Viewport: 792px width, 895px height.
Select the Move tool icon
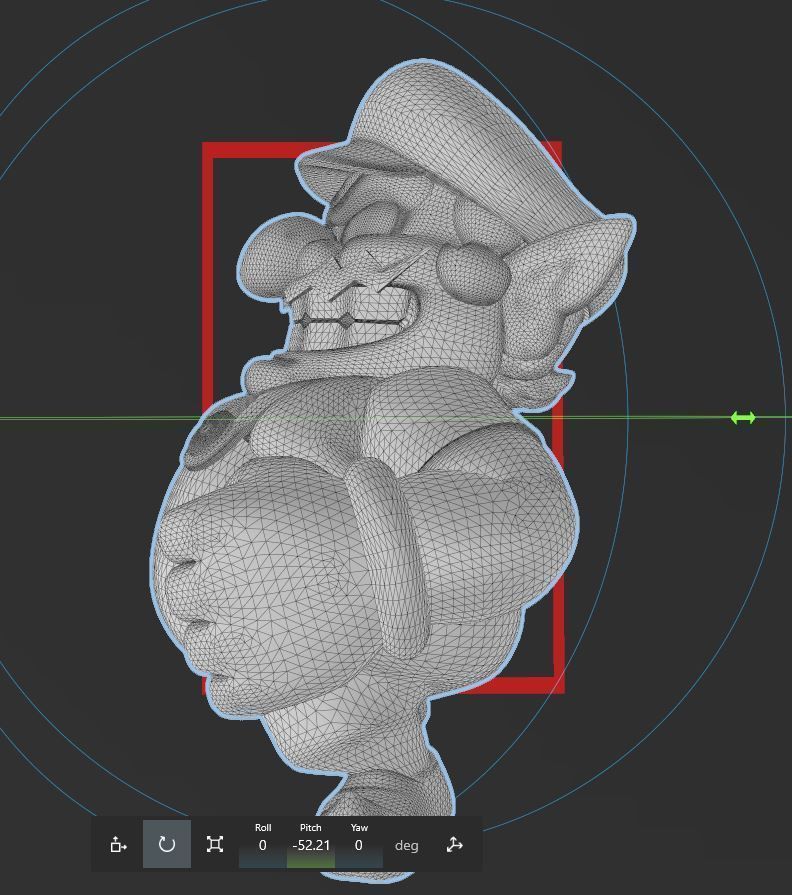click(118, 844)
